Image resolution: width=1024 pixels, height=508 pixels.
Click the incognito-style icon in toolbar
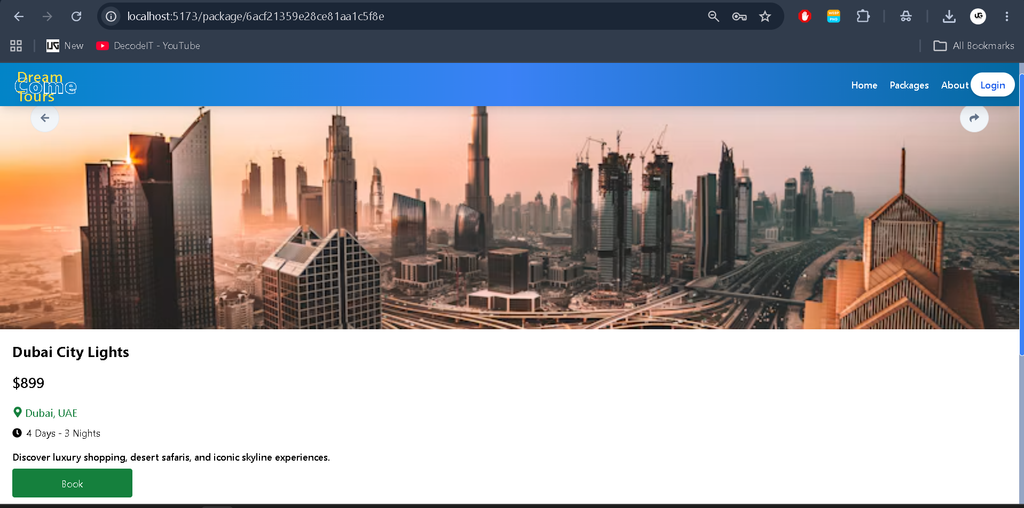[905, 16]
